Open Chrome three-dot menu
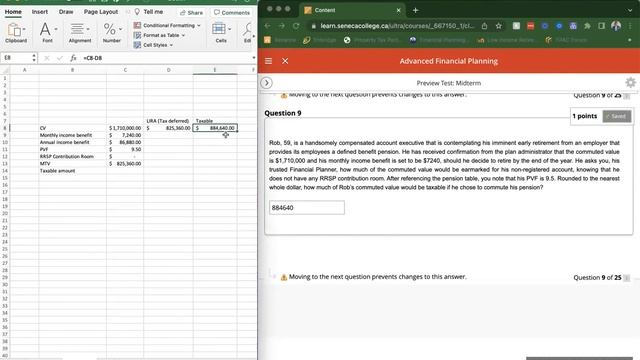The width and height of the screenshot is (640, 360). pyautogui.click(x=631, y=26)
